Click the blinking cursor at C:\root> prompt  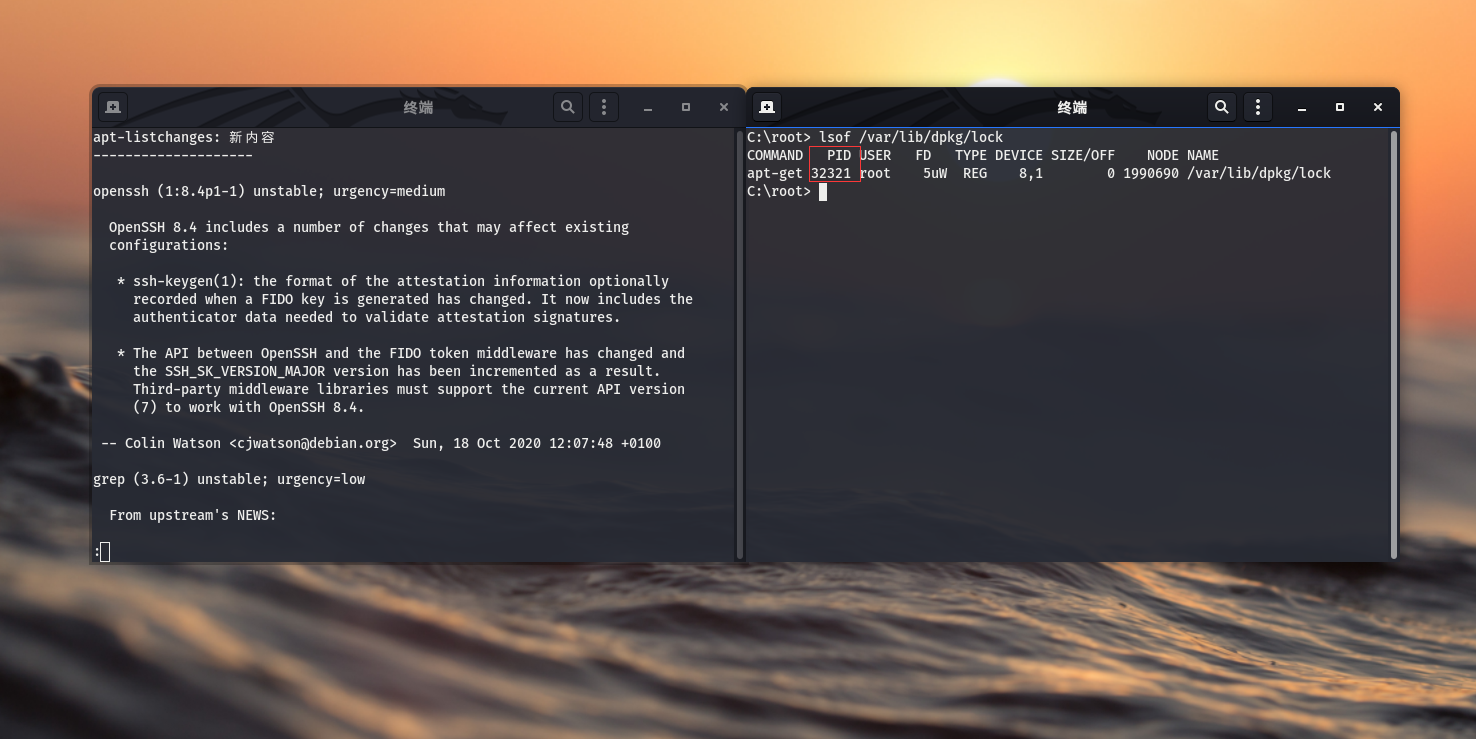point(822,191)
